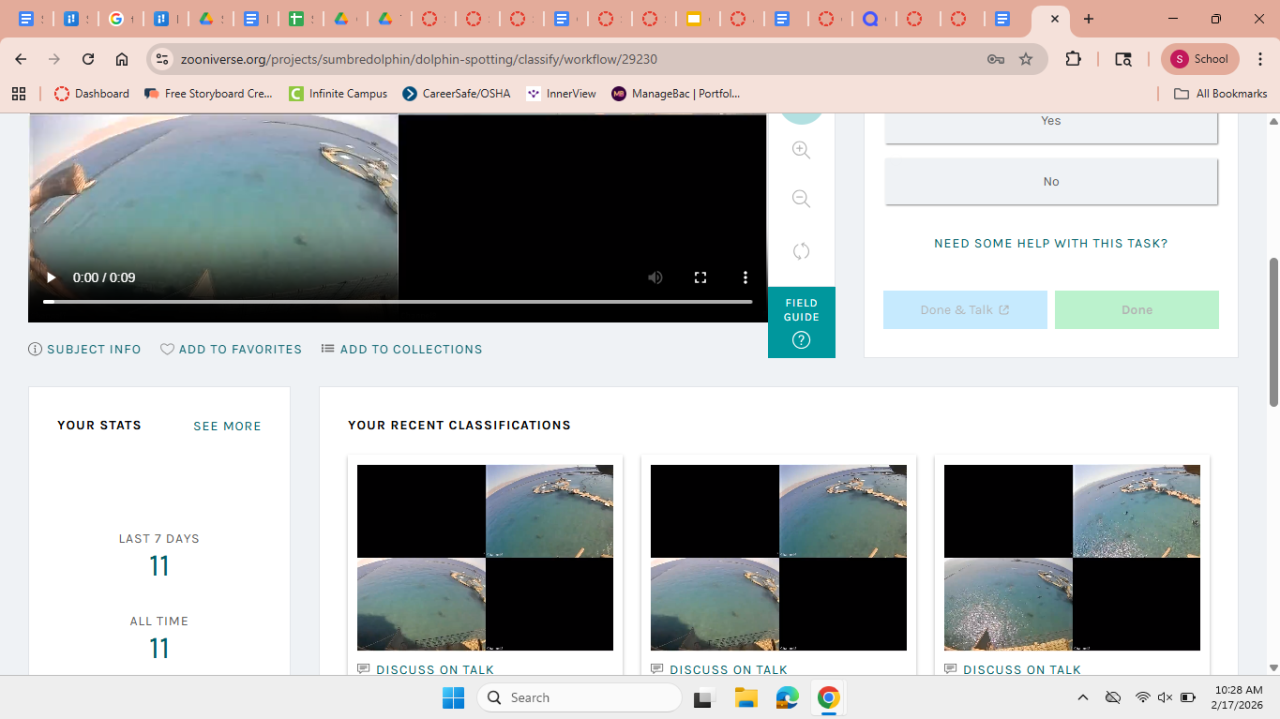Open video more options menu
Screen dimensions: 1280x719
point(745,278)
